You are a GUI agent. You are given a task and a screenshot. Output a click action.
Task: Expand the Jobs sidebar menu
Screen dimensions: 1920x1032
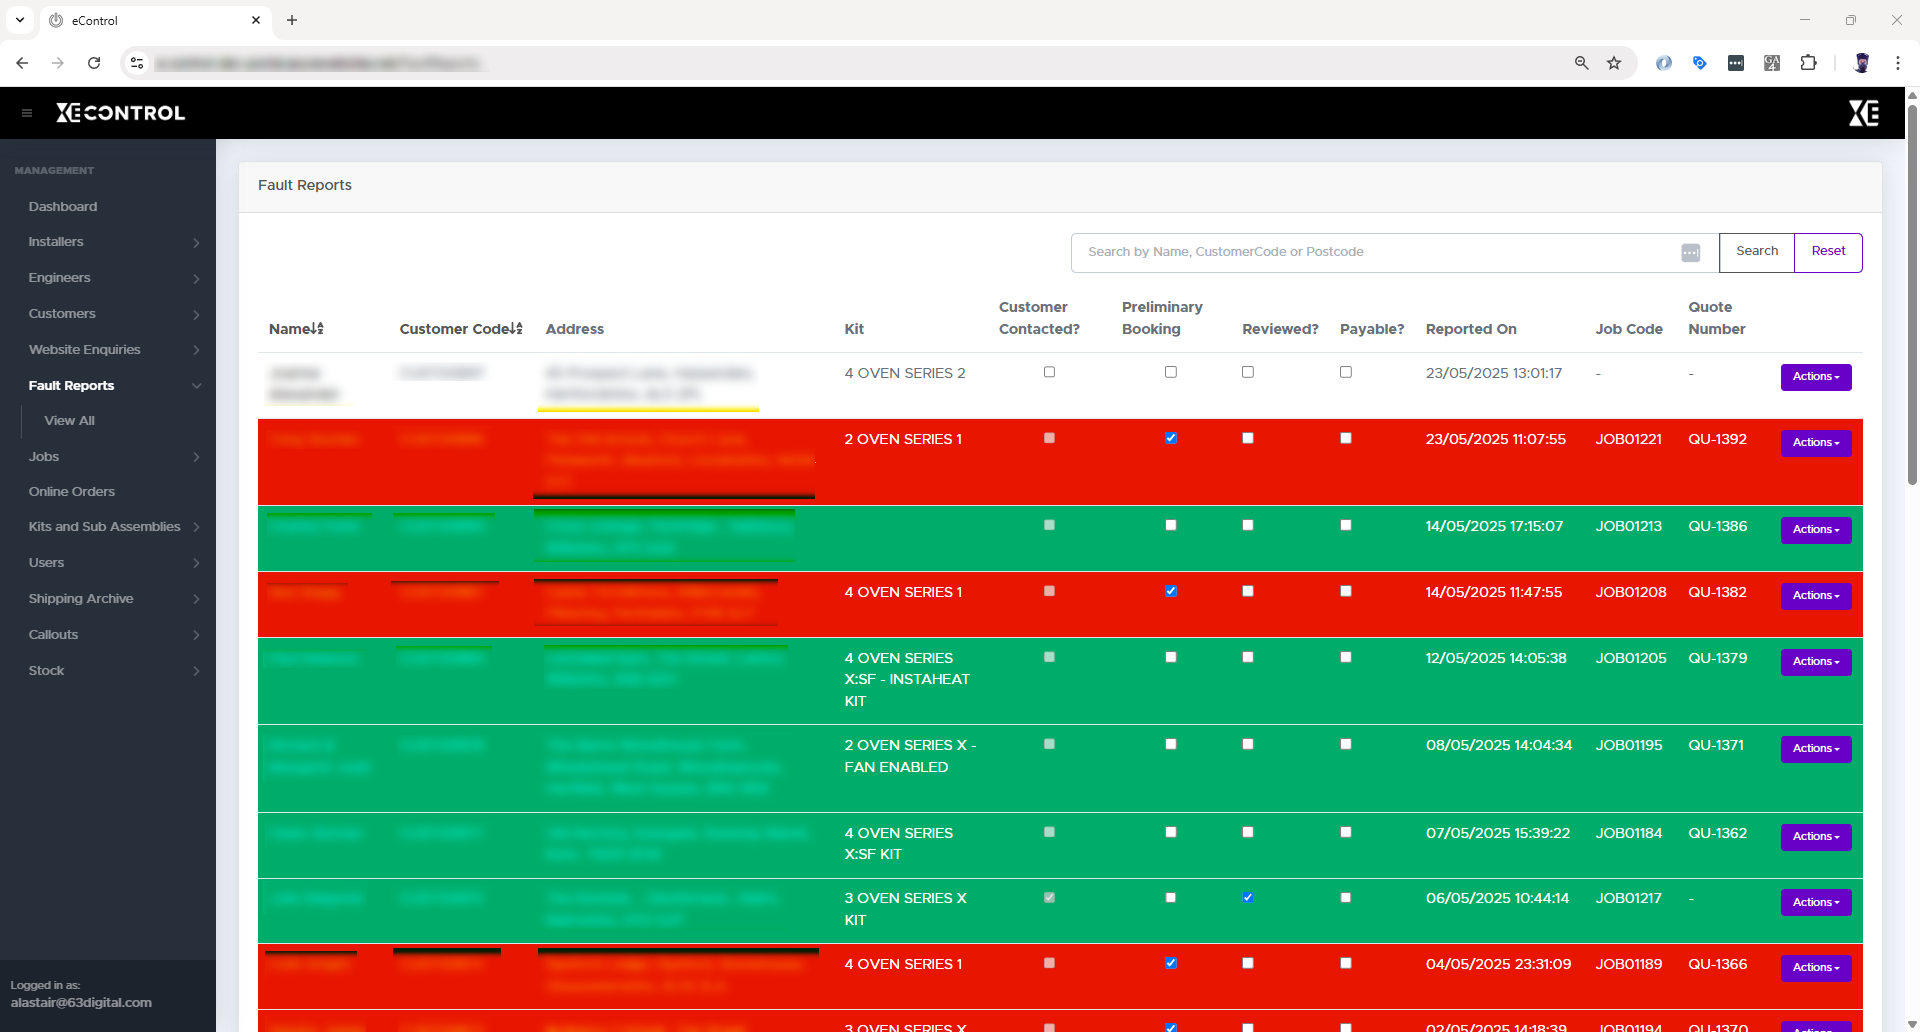pos(108,457)
